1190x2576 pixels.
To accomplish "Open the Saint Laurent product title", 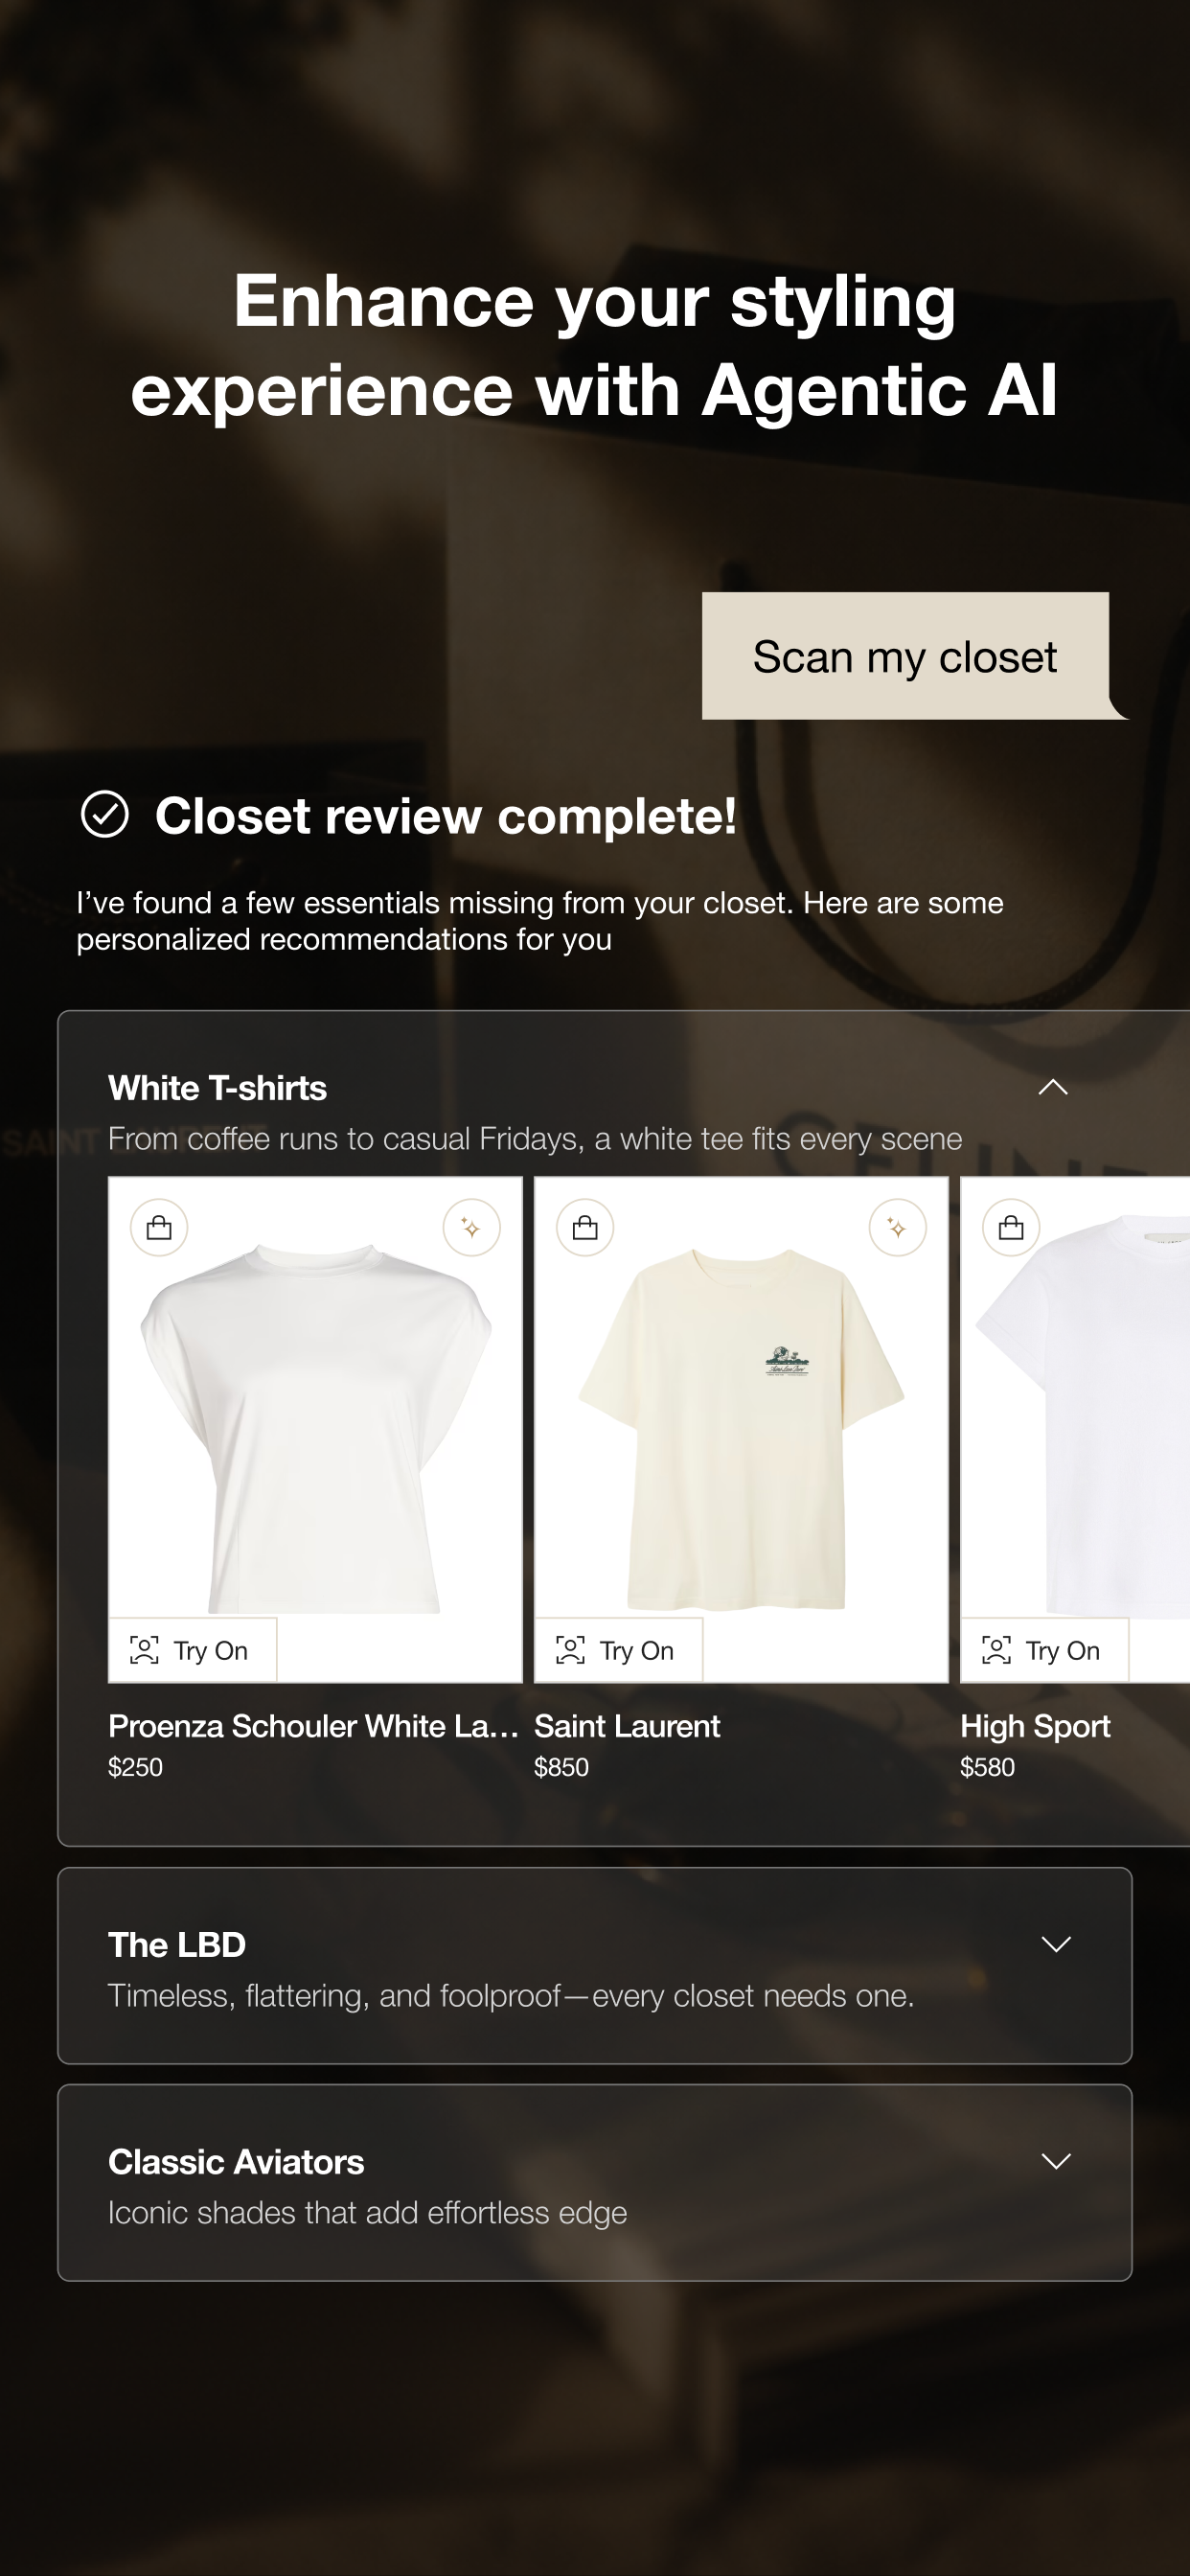I will [627, 1726].
